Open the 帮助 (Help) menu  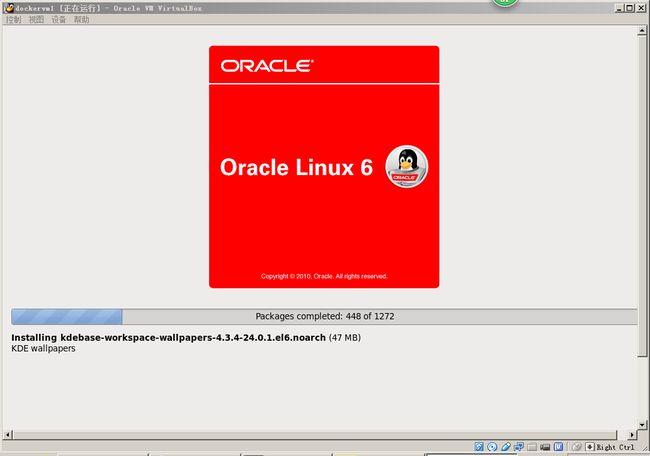click(81, 19)
